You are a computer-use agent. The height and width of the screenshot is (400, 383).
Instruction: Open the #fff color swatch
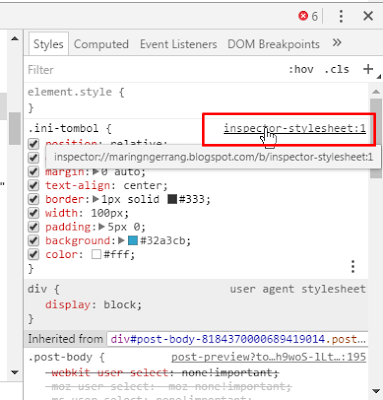96,255
